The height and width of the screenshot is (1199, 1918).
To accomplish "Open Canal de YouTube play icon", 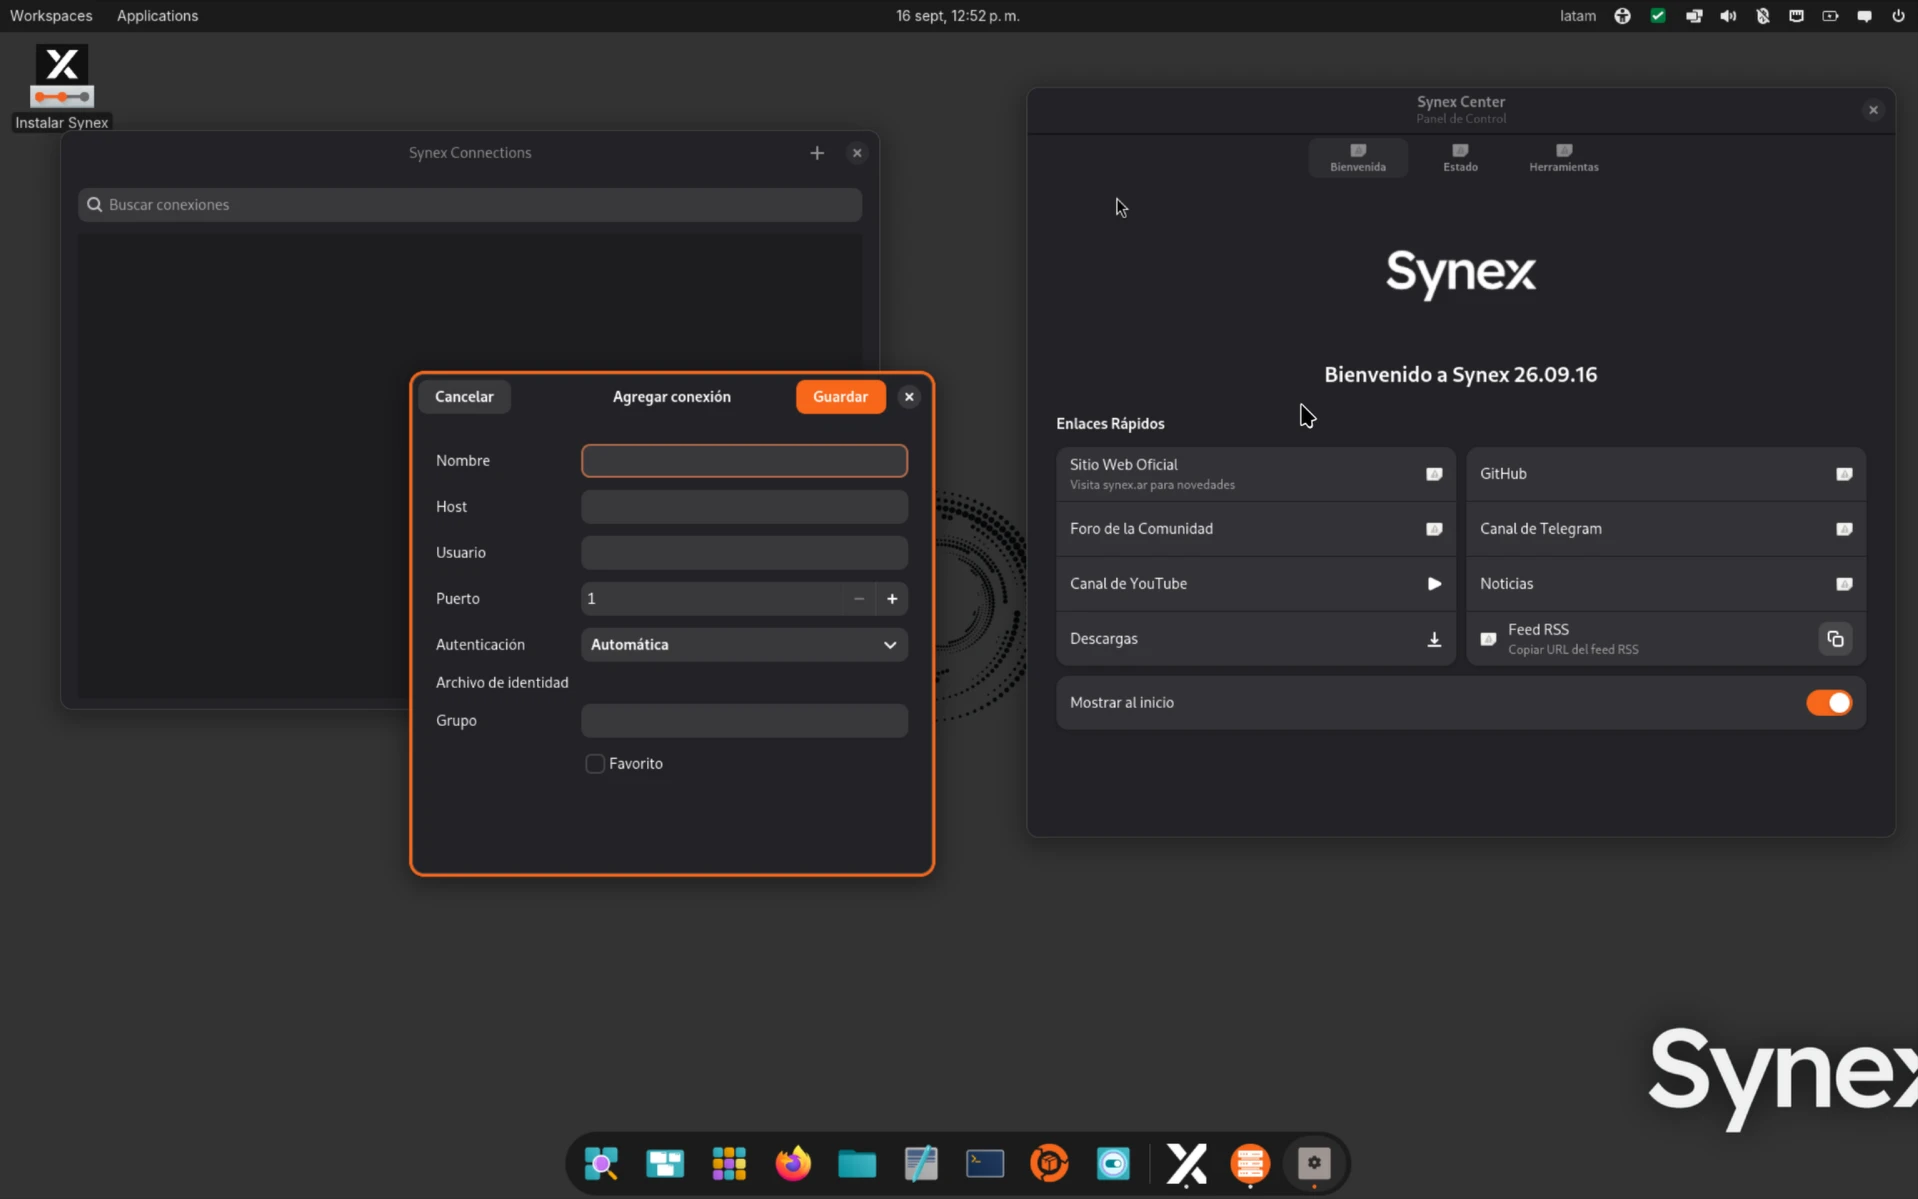I will tap(1434, 584).
